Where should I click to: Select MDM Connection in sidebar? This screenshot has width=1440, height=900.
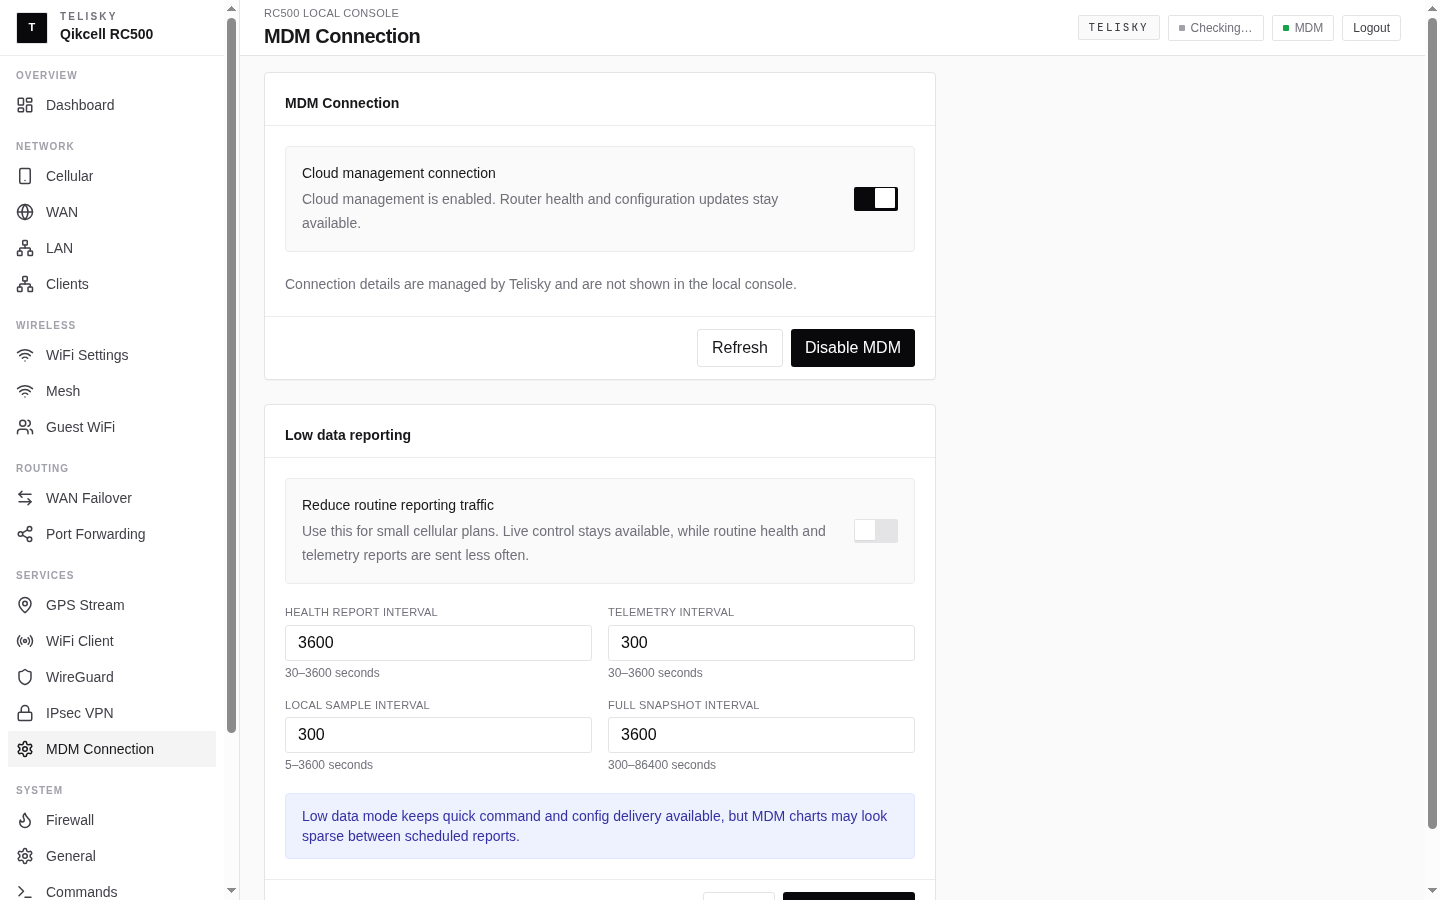[112, 749]
